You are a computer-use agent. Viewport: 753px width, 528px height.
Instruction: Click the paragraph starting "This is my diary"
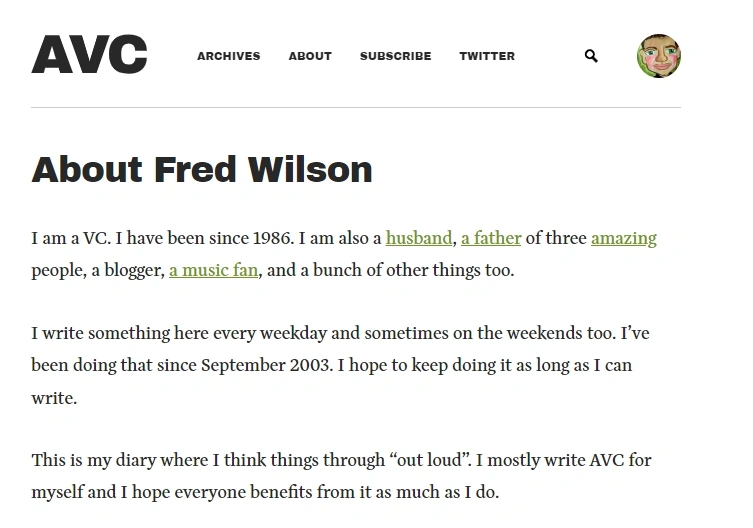tap(341, 476)
